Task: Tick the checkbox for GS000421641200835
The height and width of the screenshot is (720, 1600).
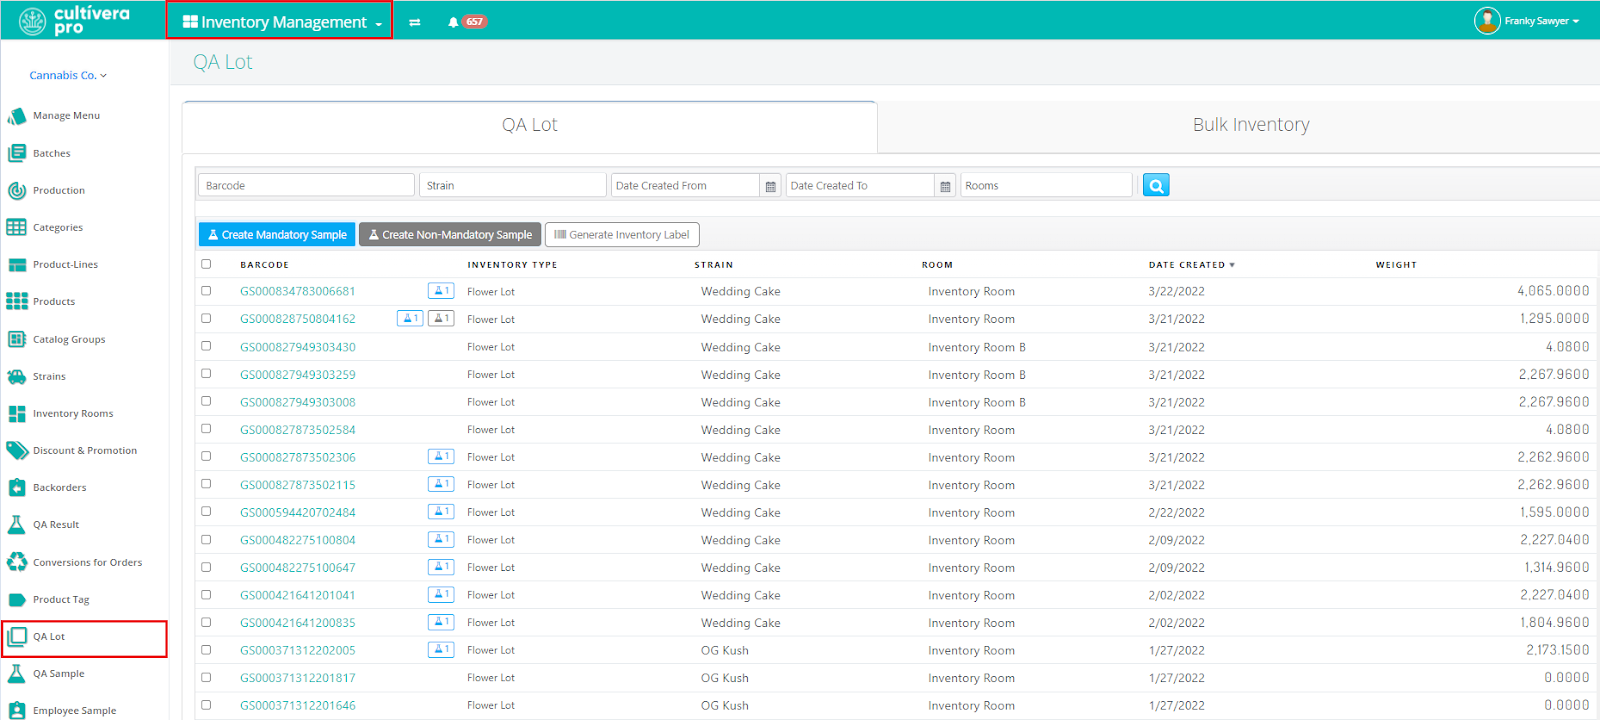Action: 206,622
